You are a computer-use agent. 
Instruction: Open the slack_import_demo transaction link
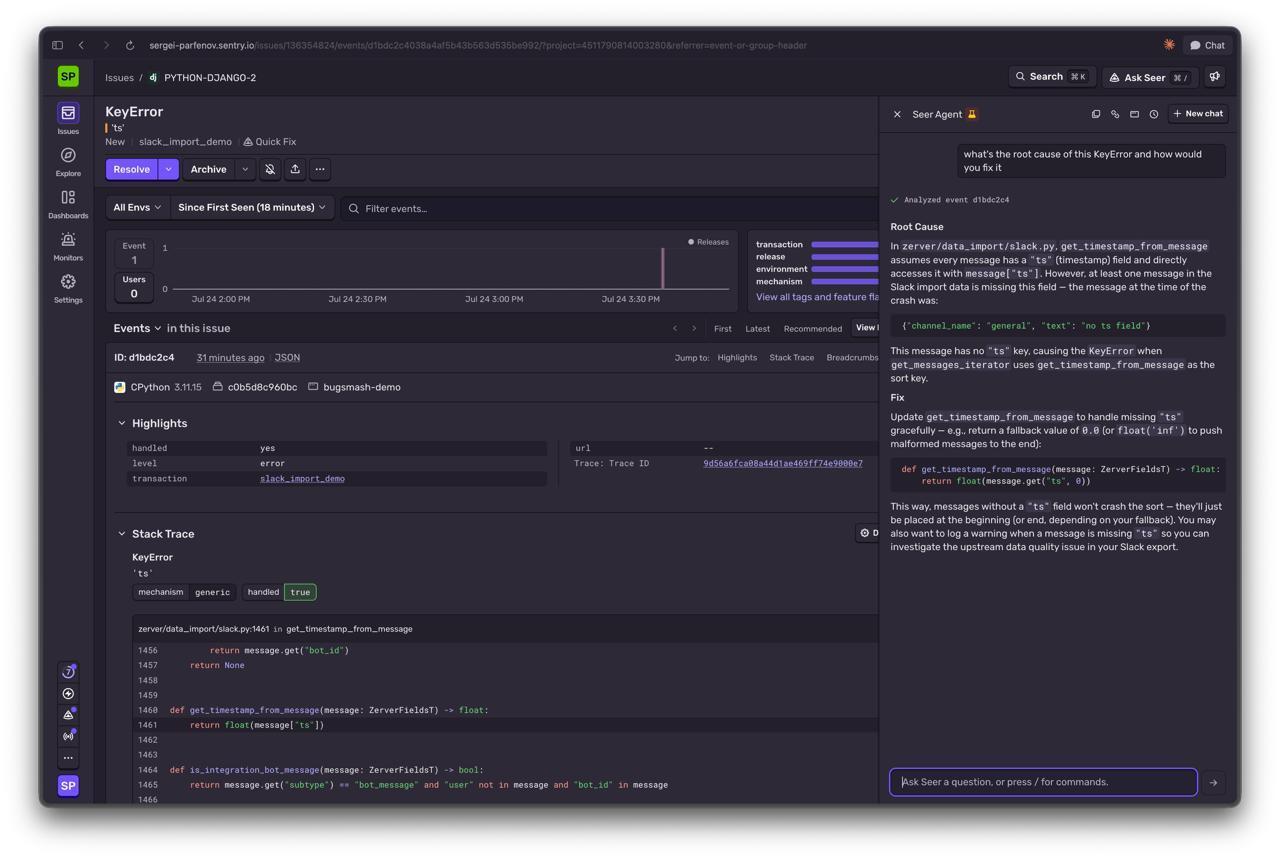coord(302,479)
